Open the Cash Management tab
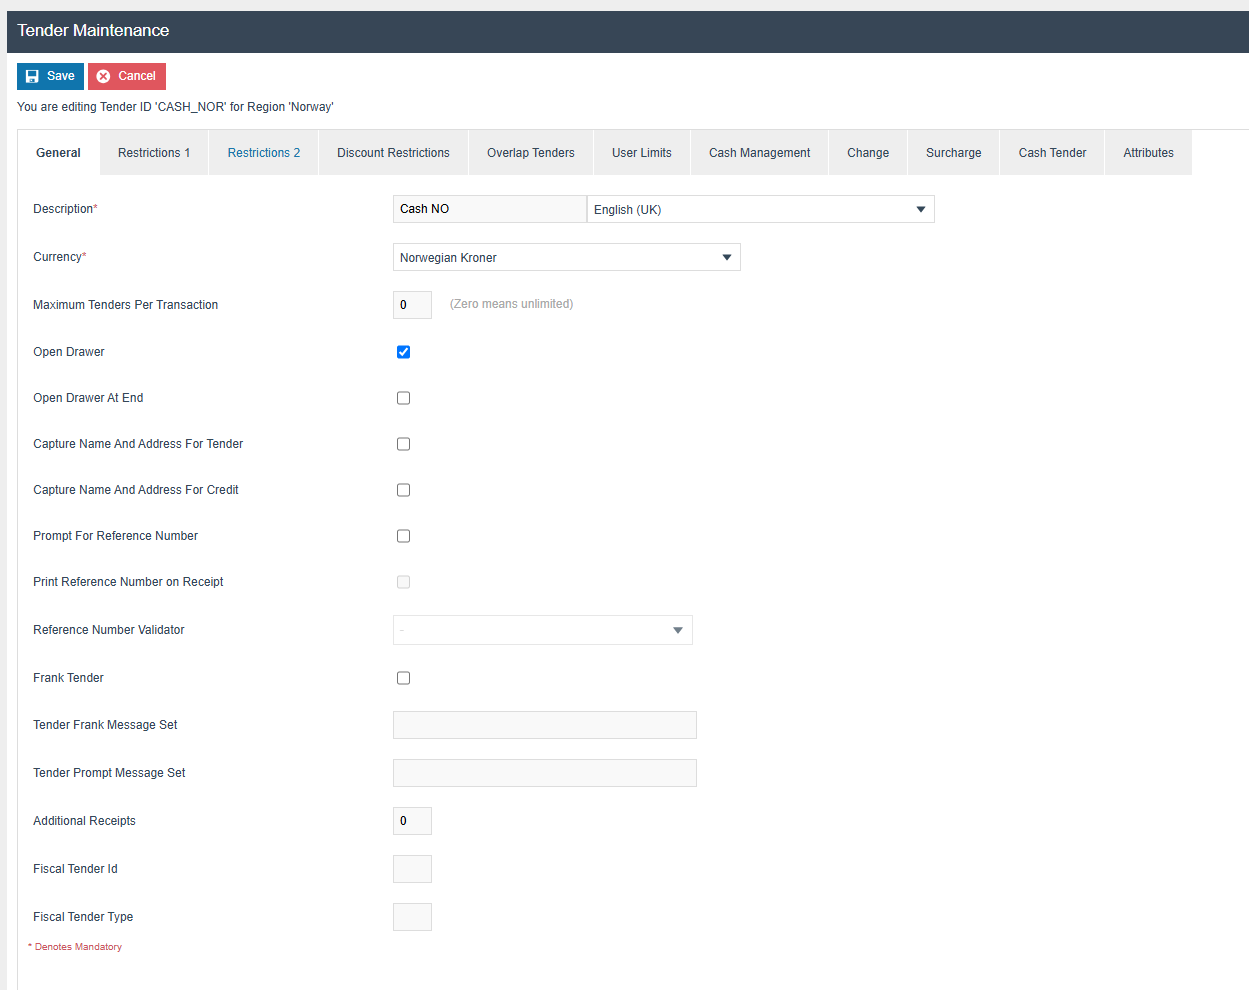The width and height of the screenshot is (1249, 990). coord(759,153)
